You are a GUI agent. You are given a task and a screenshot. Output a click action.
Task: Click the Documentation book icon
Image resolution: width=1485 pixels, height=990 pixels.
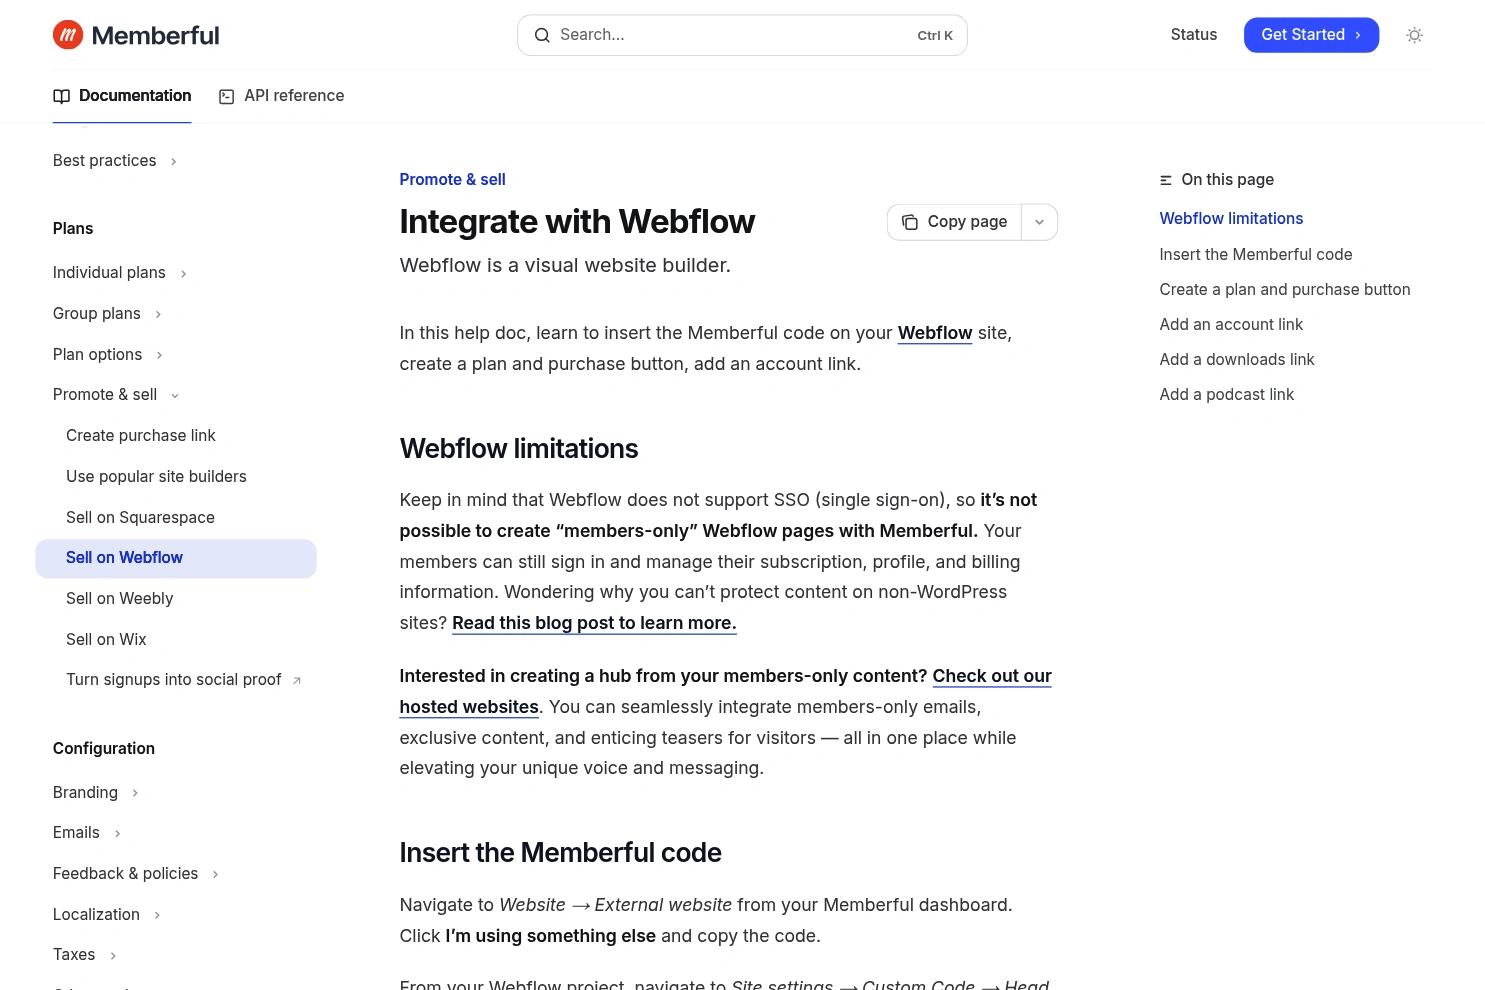61,96
